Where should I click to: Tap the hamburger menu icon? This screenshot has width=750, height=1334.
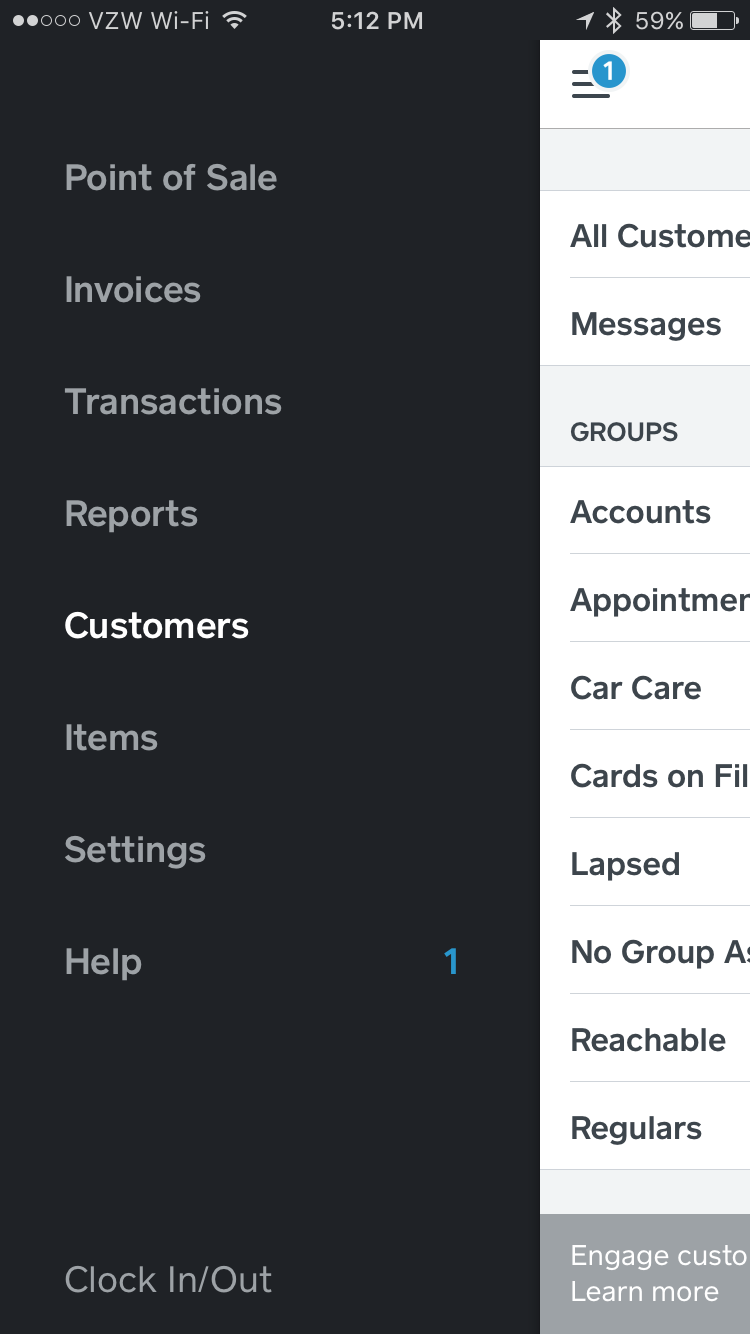(590, 84)
